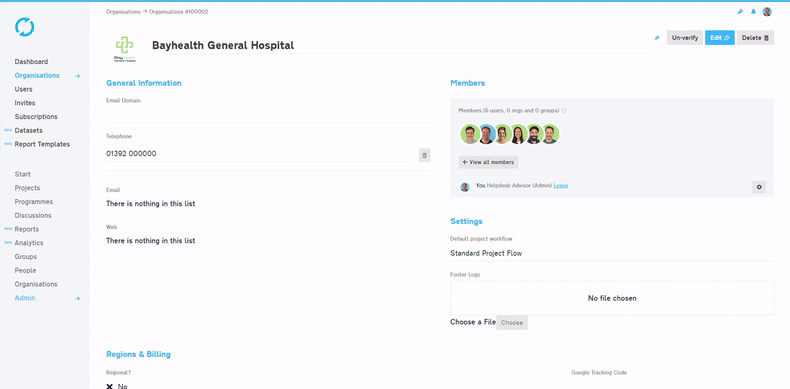This screenshot has height=389, width=790.
Task: Click the Settings section heading
Action: (466, 221)
